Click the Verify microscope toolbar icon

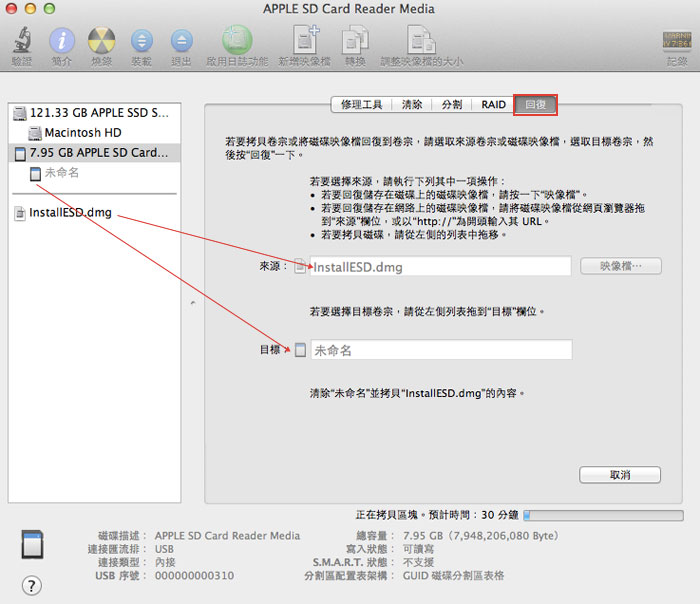click(x=21, y=40)
